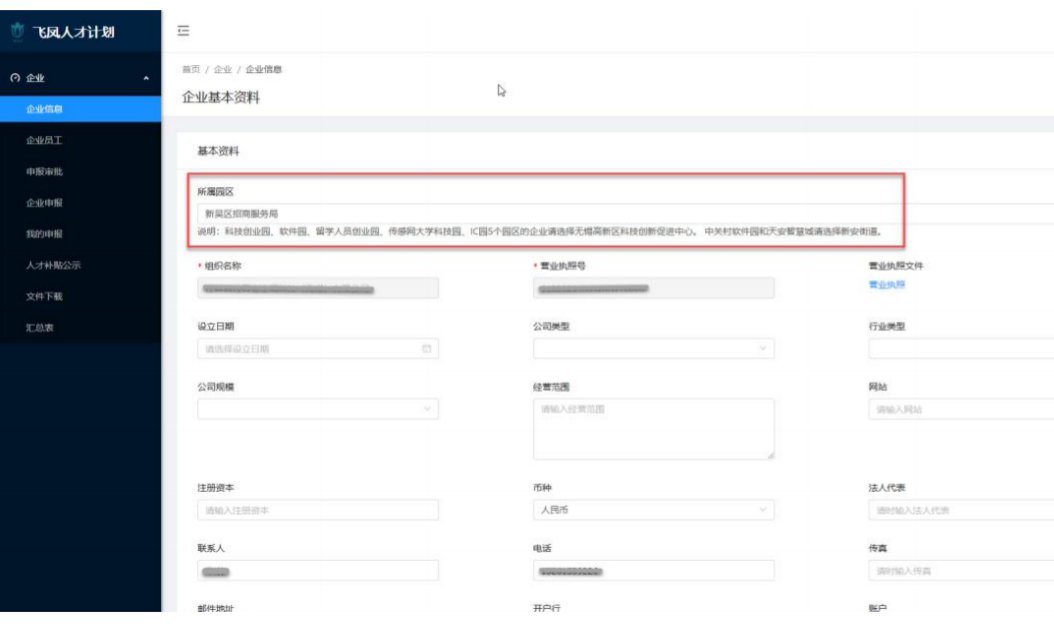The width and height of the screenshot is (1054, 630).
Task: Click the 所属园区 selection field
Action: tap(548, 213)
